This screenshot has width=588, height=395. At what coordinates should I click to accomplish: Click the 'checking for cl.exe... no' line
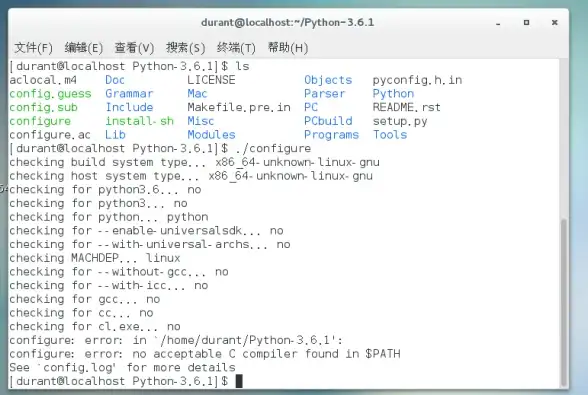click(95, 327)
